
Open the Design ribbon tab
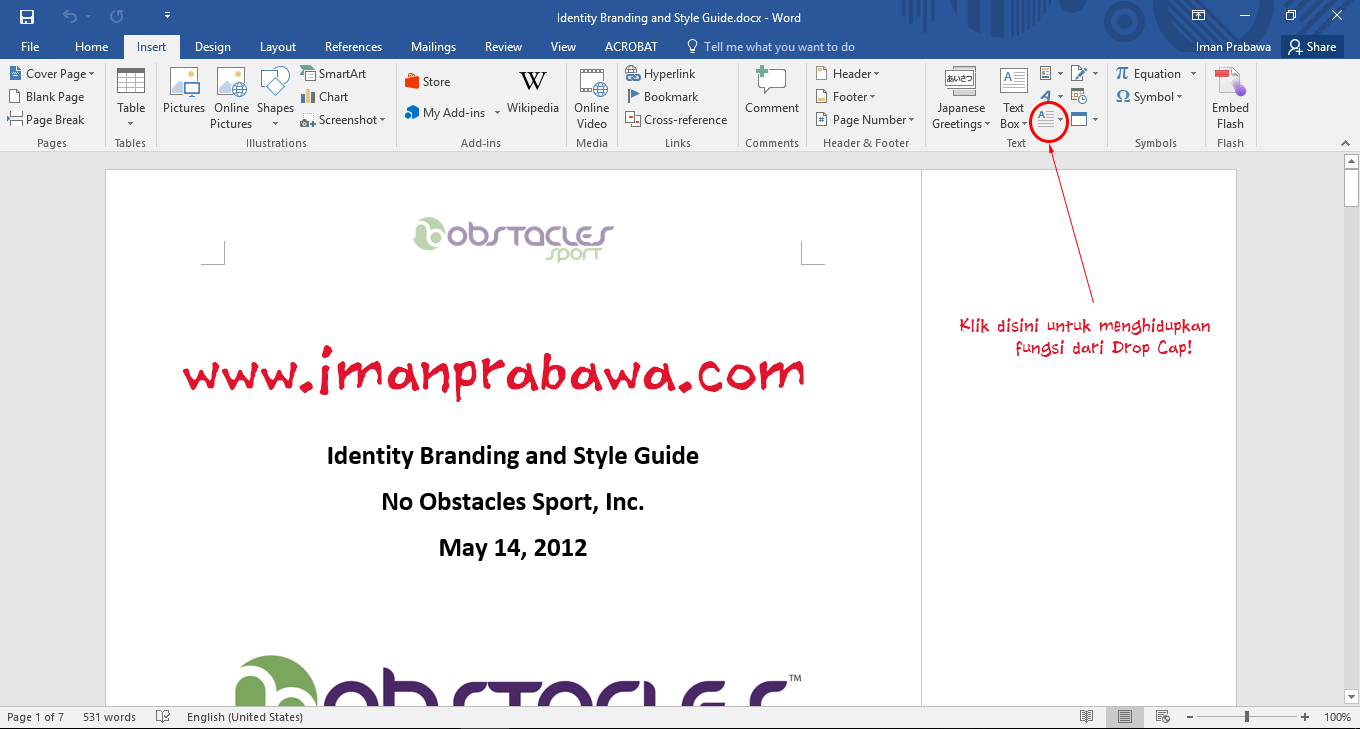pos(212,46)
